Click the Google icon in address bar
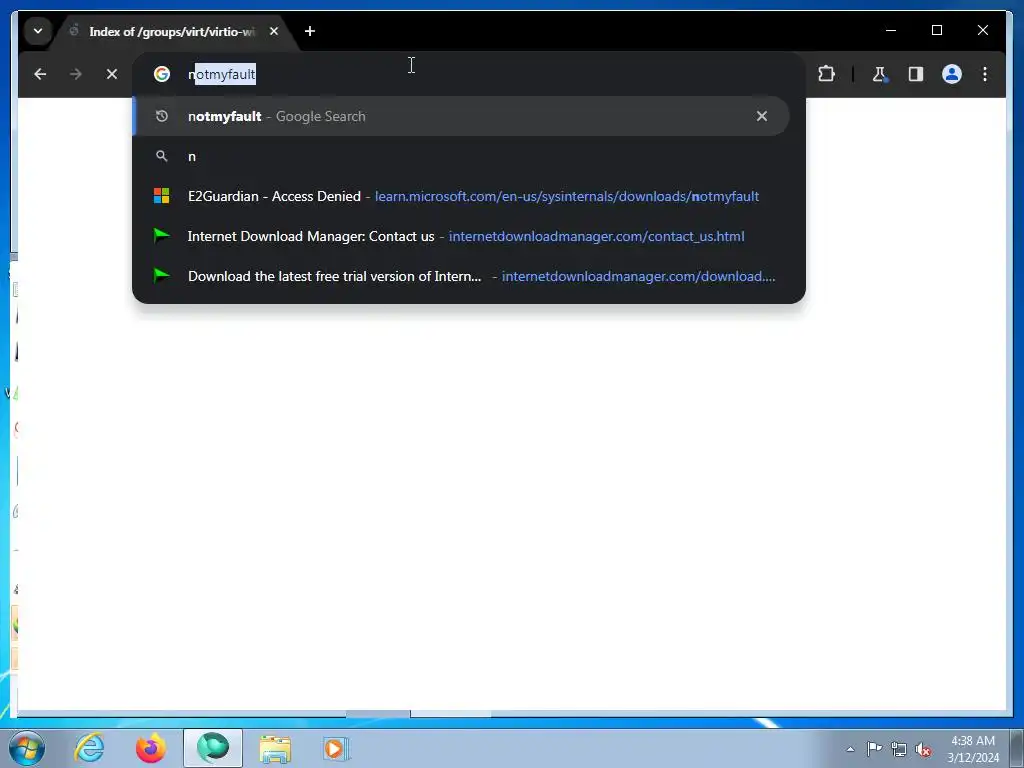This screenshot has height=768, width=1024. click(x=161, y=74)
